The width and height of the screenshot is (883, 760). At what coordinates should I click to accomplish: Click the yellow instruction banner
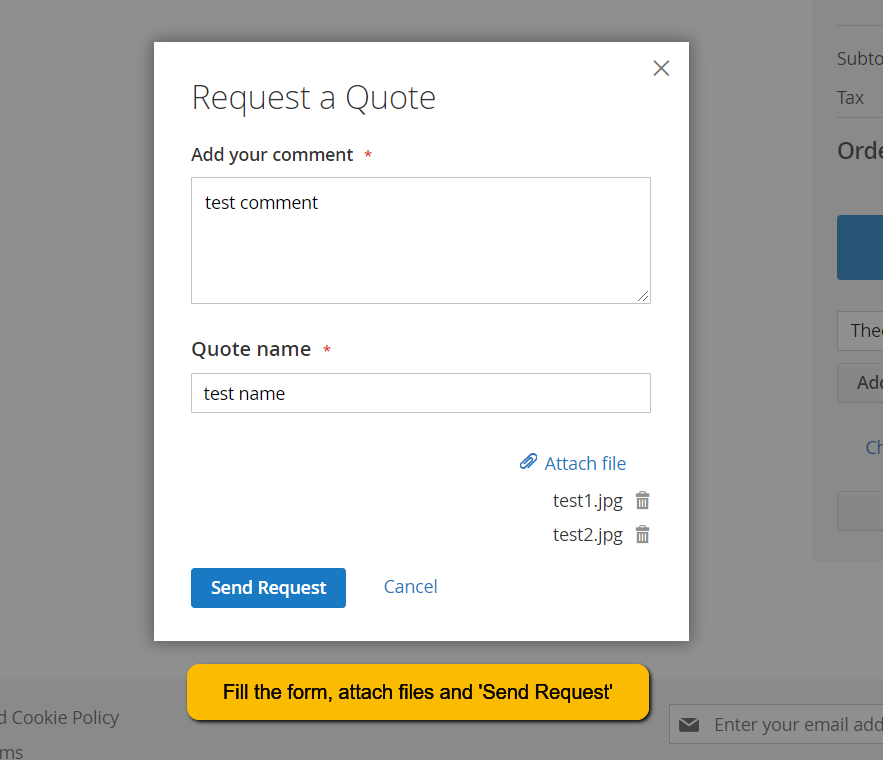[418, 692]
